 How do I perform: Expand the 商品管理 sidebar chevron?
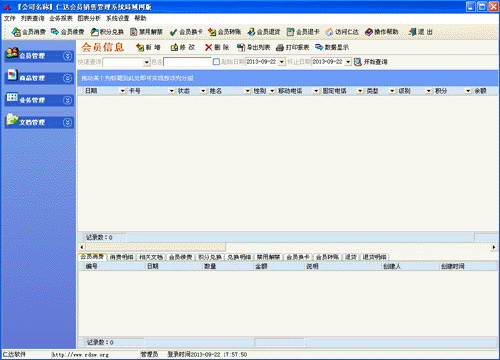click(x=67, y=78)
